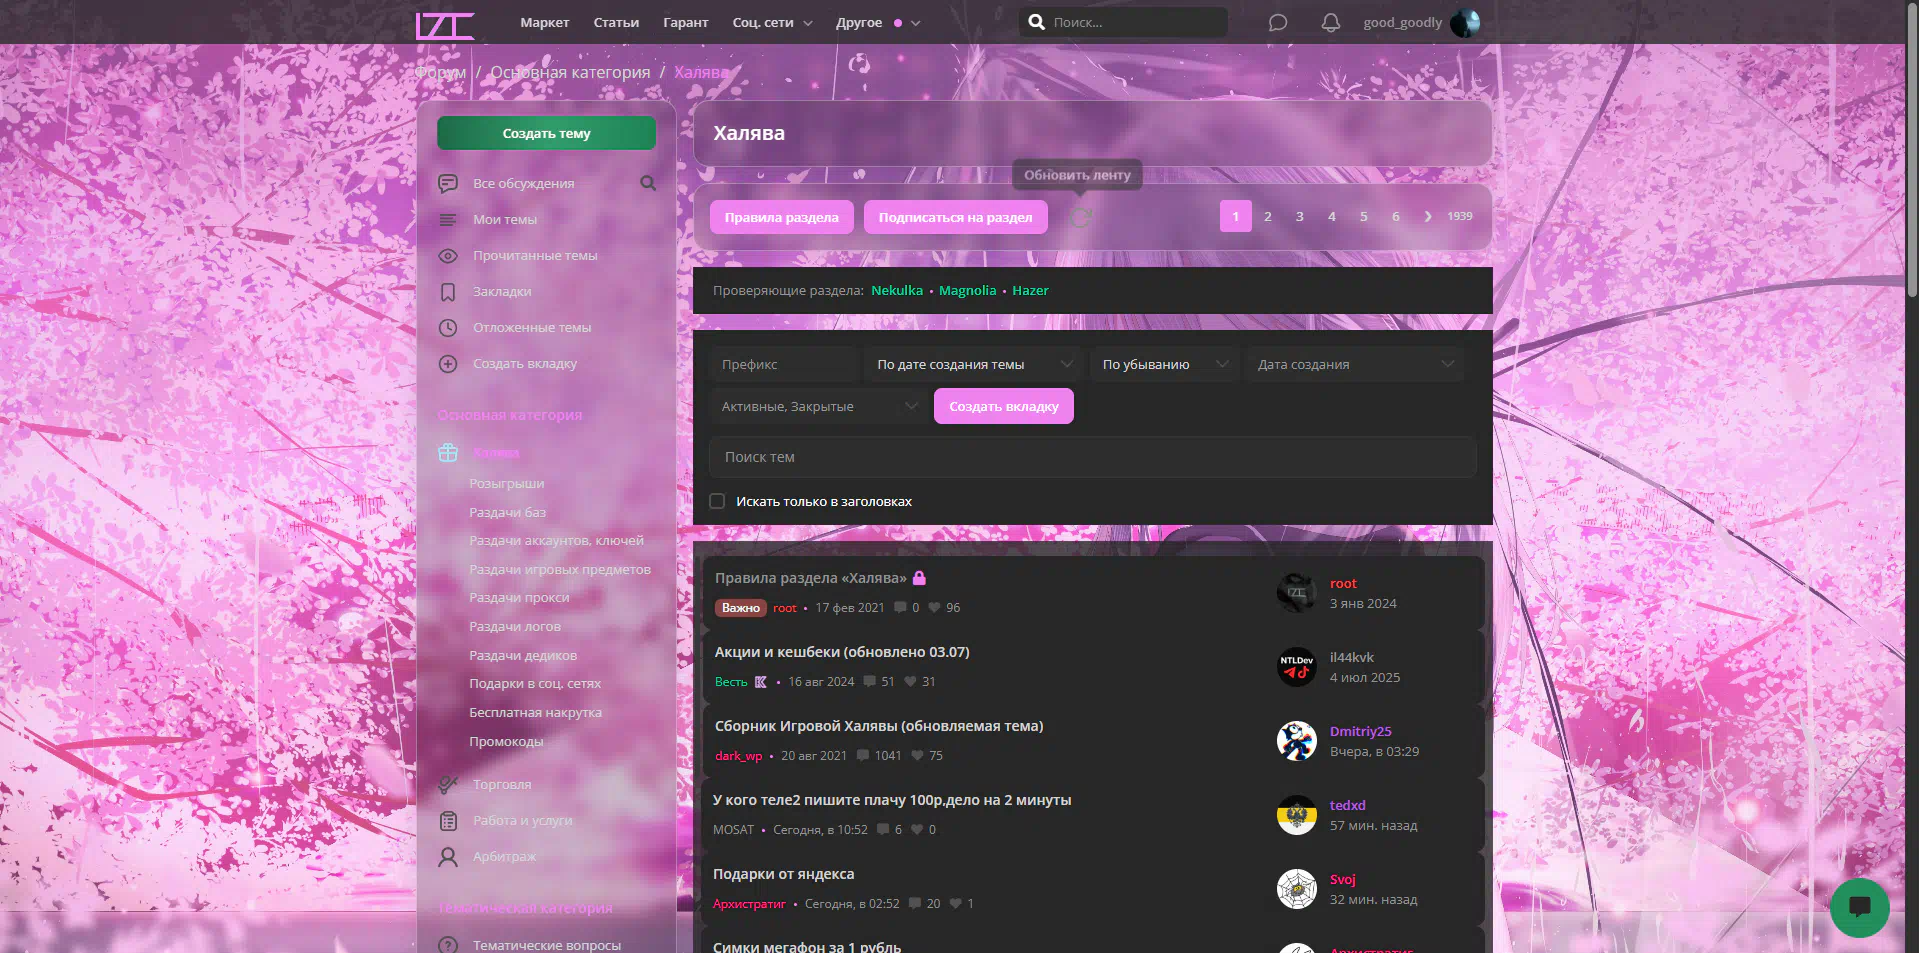Click the search magnifier in header
This screenshot has height=953, width=1919.
(x=1037, y=22)
